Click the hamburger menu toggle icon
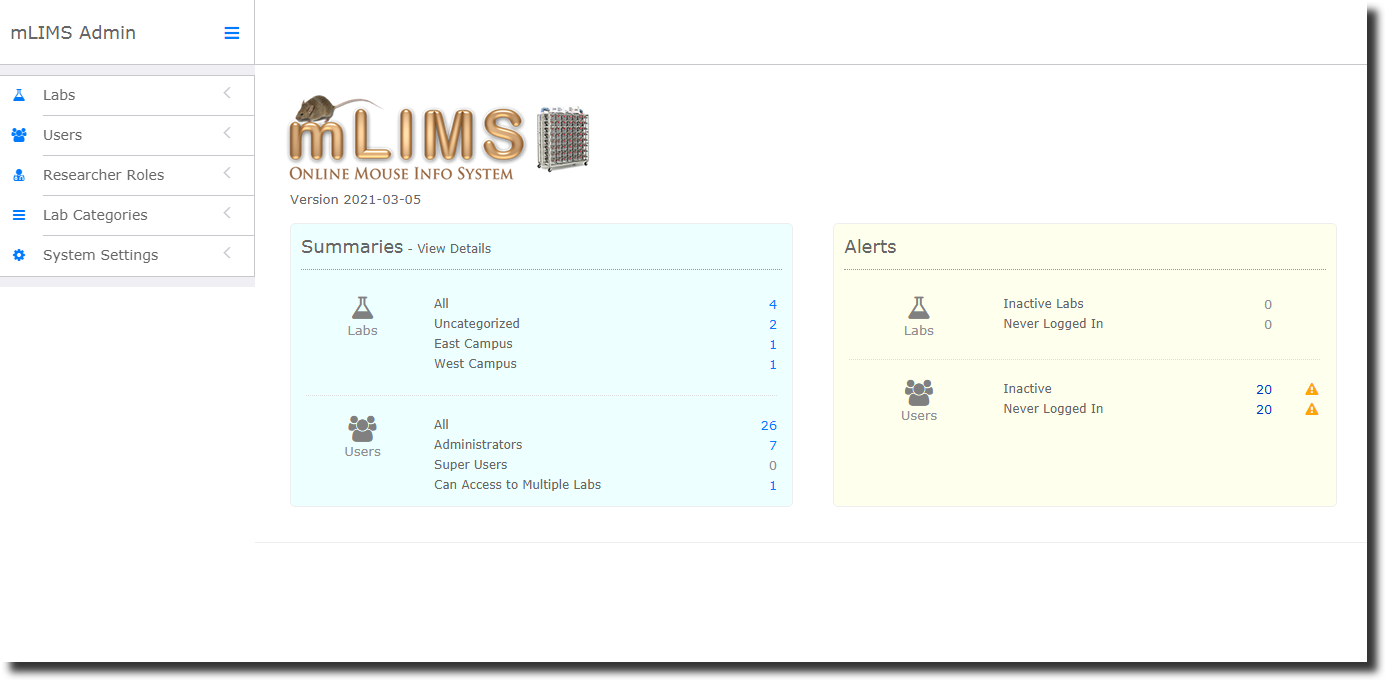Screen dimensions: 1385x680 pos(232,33)
